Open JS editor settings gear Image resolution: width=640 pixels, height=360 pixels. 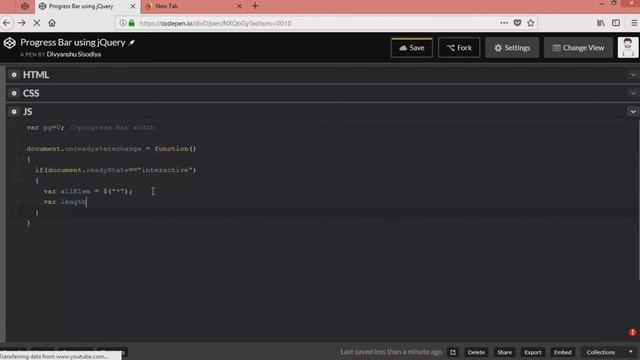[14, 111]
